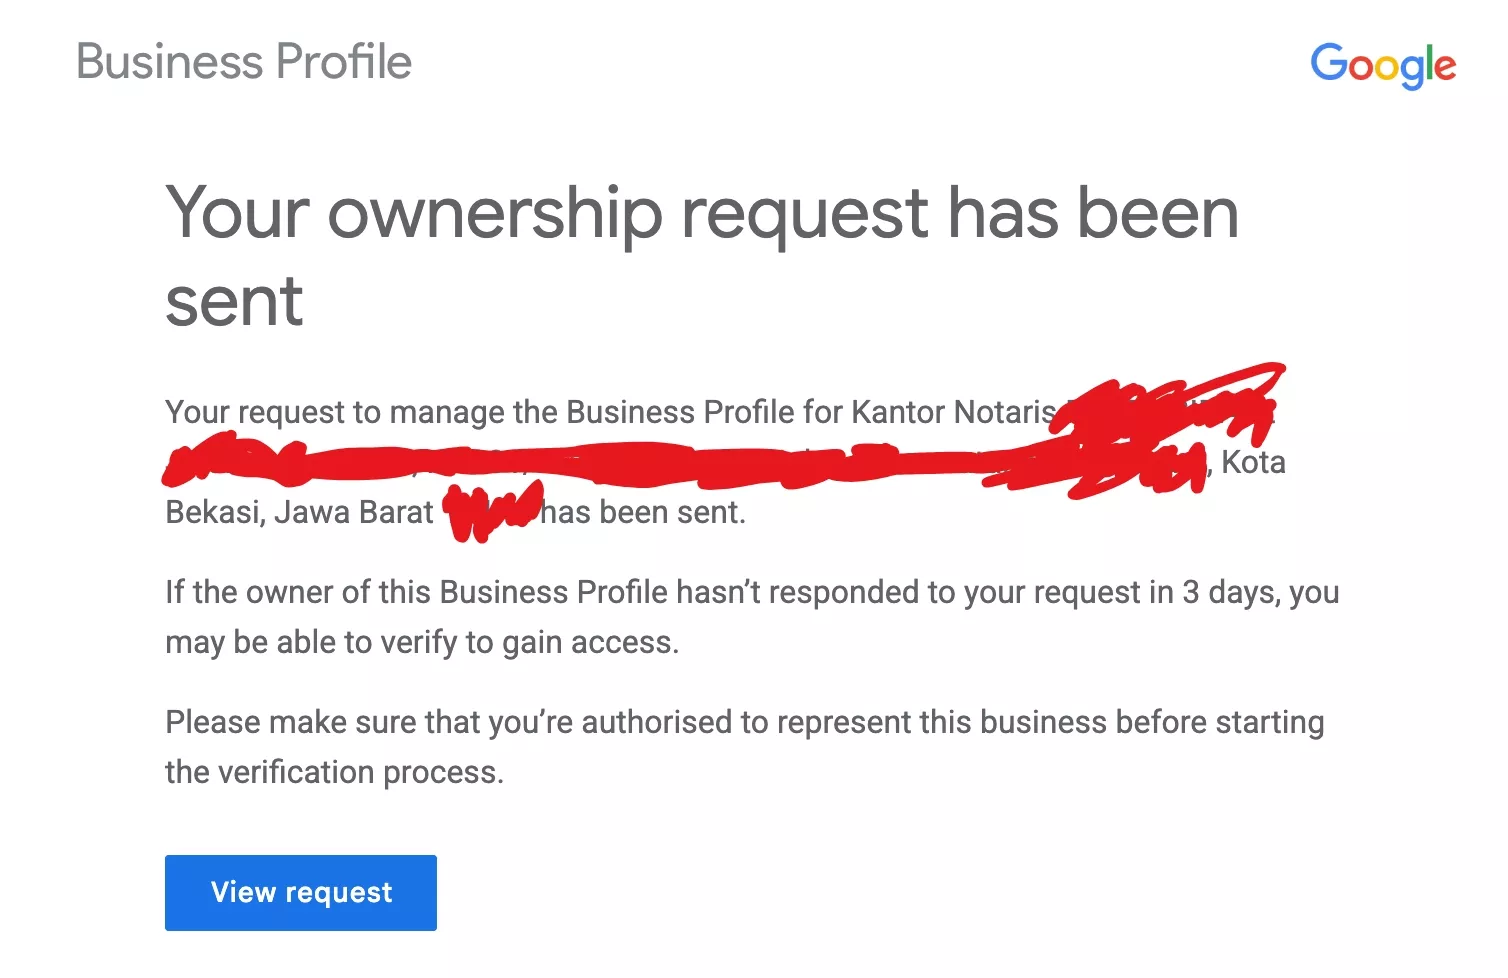Click the small red scribble after Jawa Barat
This screenshot has height=978, width=1508.
(x=492, y=510)
